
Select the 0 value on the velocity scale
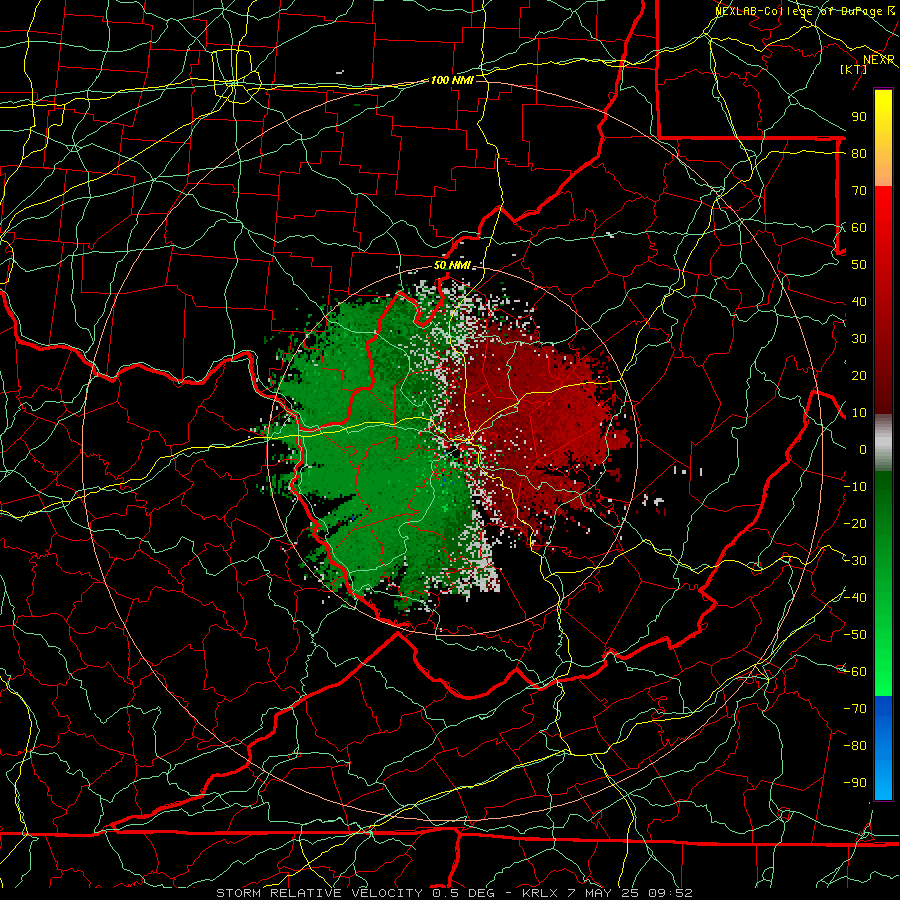coord(863,449)
